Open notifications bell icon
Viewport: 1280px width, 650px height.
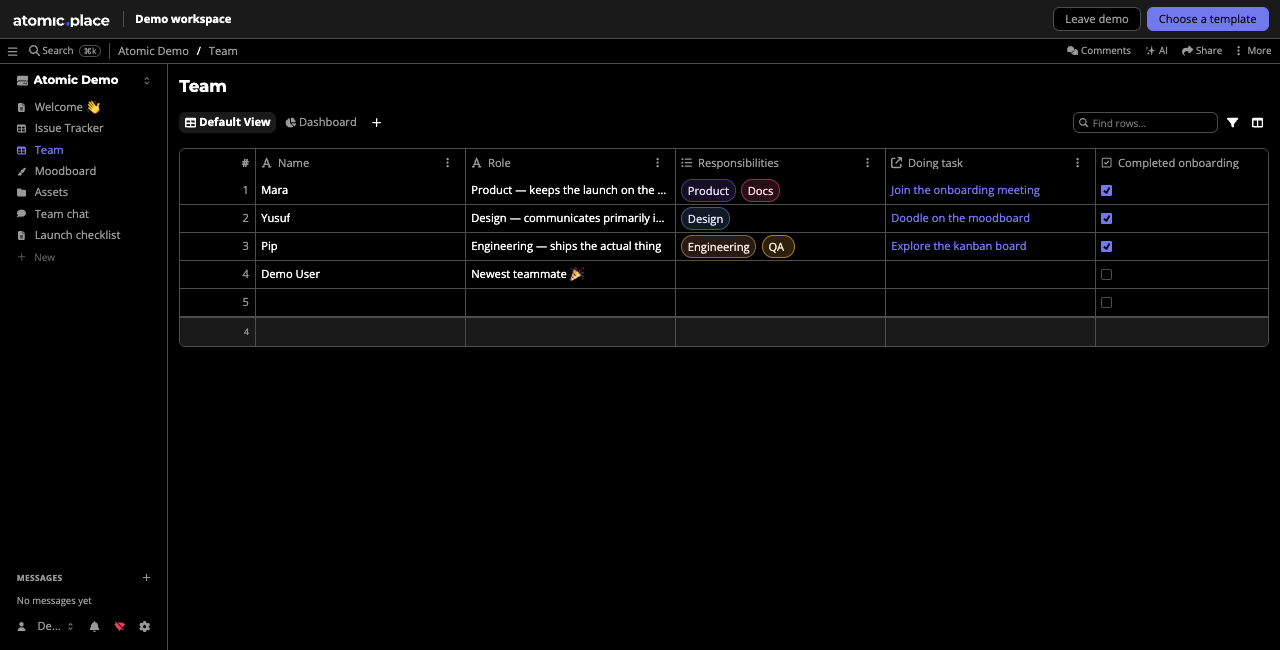point(95,626)
